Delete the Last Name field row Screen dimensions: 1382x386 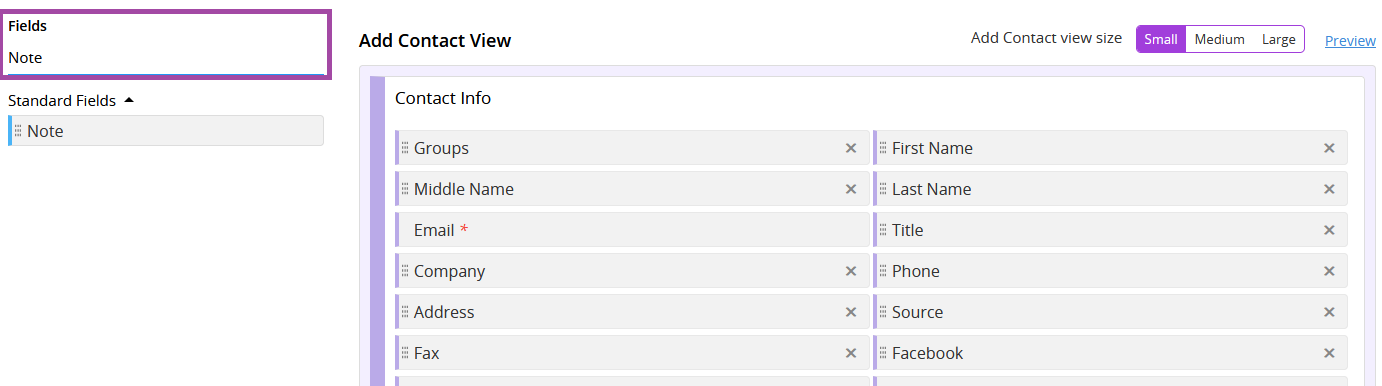tap(1329, 189)
